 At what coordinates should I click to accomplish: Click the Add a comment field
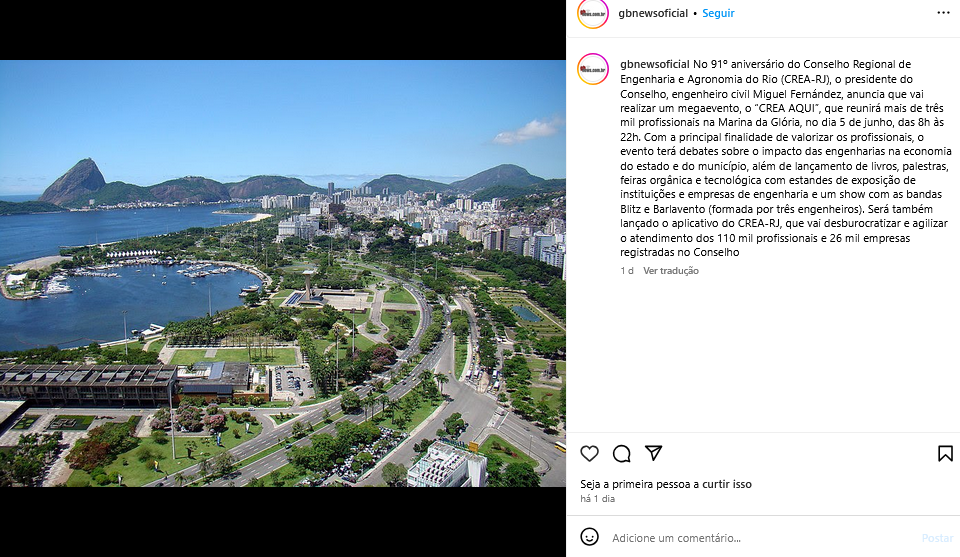(x=762, y=538)
